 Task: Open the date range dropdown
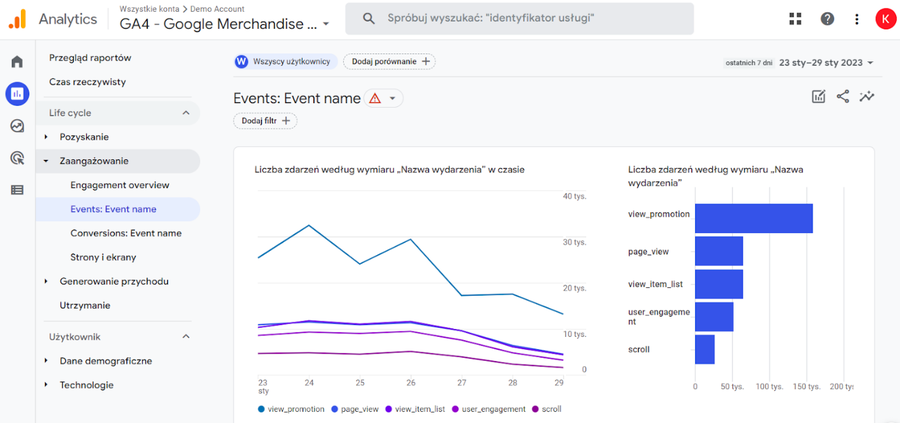[826, 63]
